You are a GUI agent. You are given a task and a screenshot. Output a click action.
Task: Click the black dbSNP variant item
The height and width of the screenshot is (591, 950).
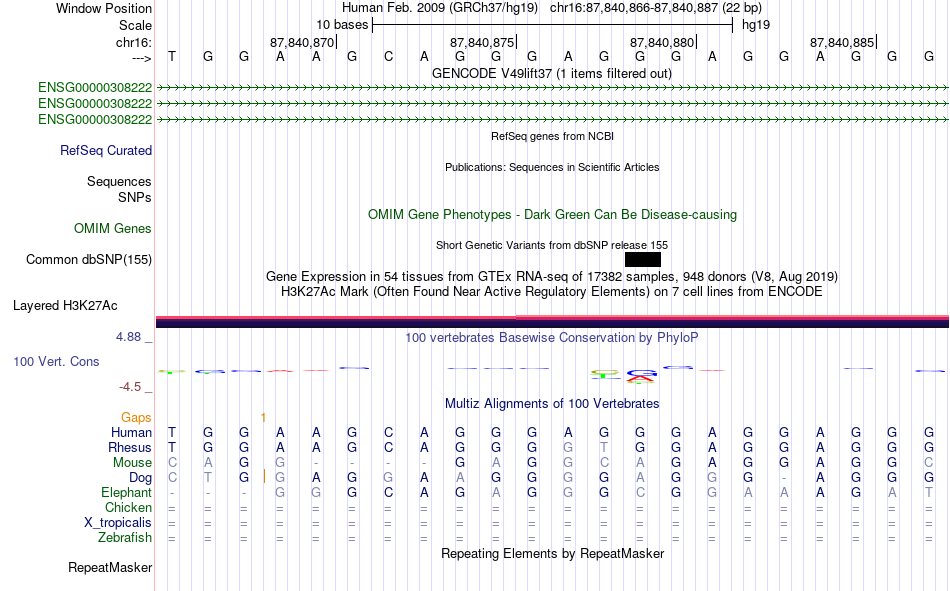tap(643, 259)
